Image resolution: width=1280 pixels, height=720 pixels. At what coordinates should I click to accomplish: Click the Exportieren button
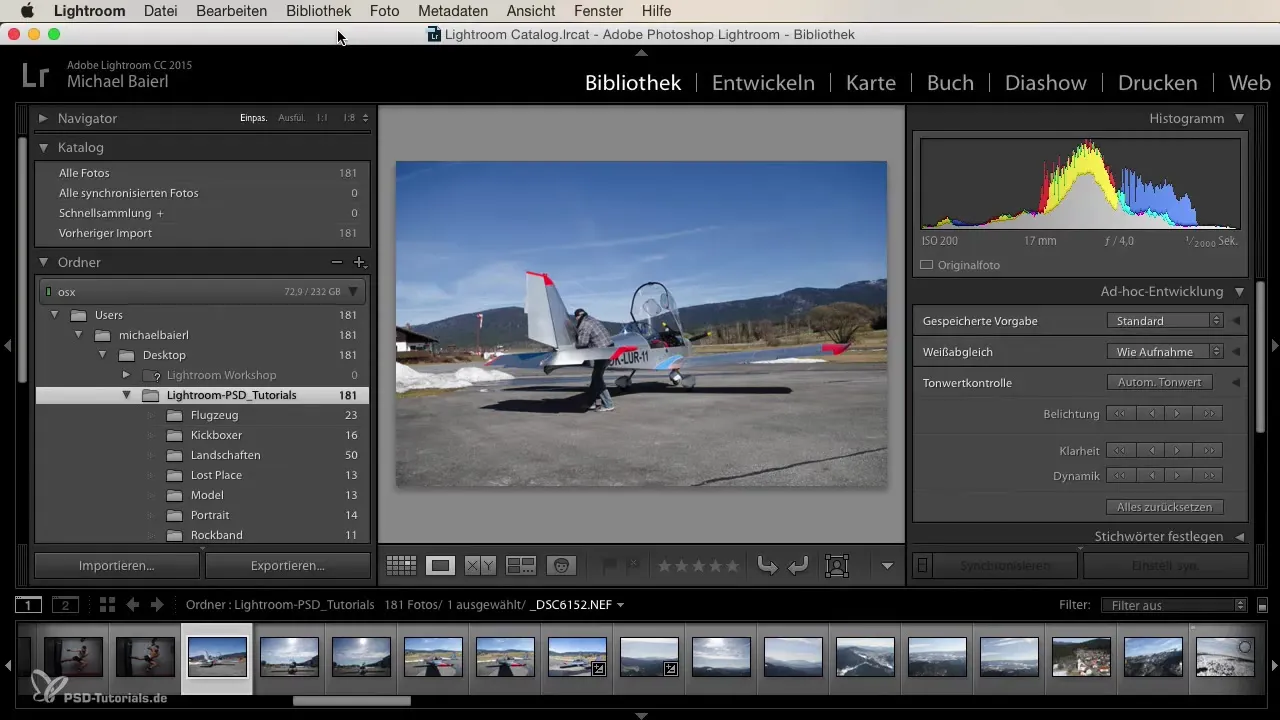pos(288,565)
